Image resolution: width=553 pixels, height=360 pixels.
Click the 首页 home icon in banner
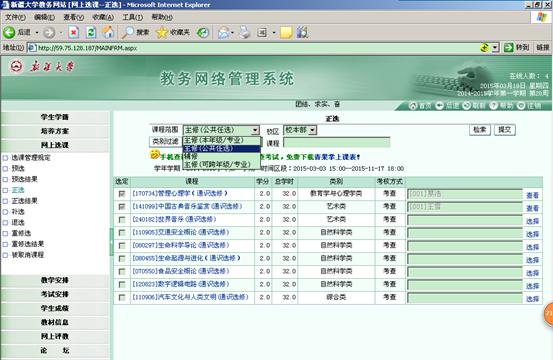413,105
